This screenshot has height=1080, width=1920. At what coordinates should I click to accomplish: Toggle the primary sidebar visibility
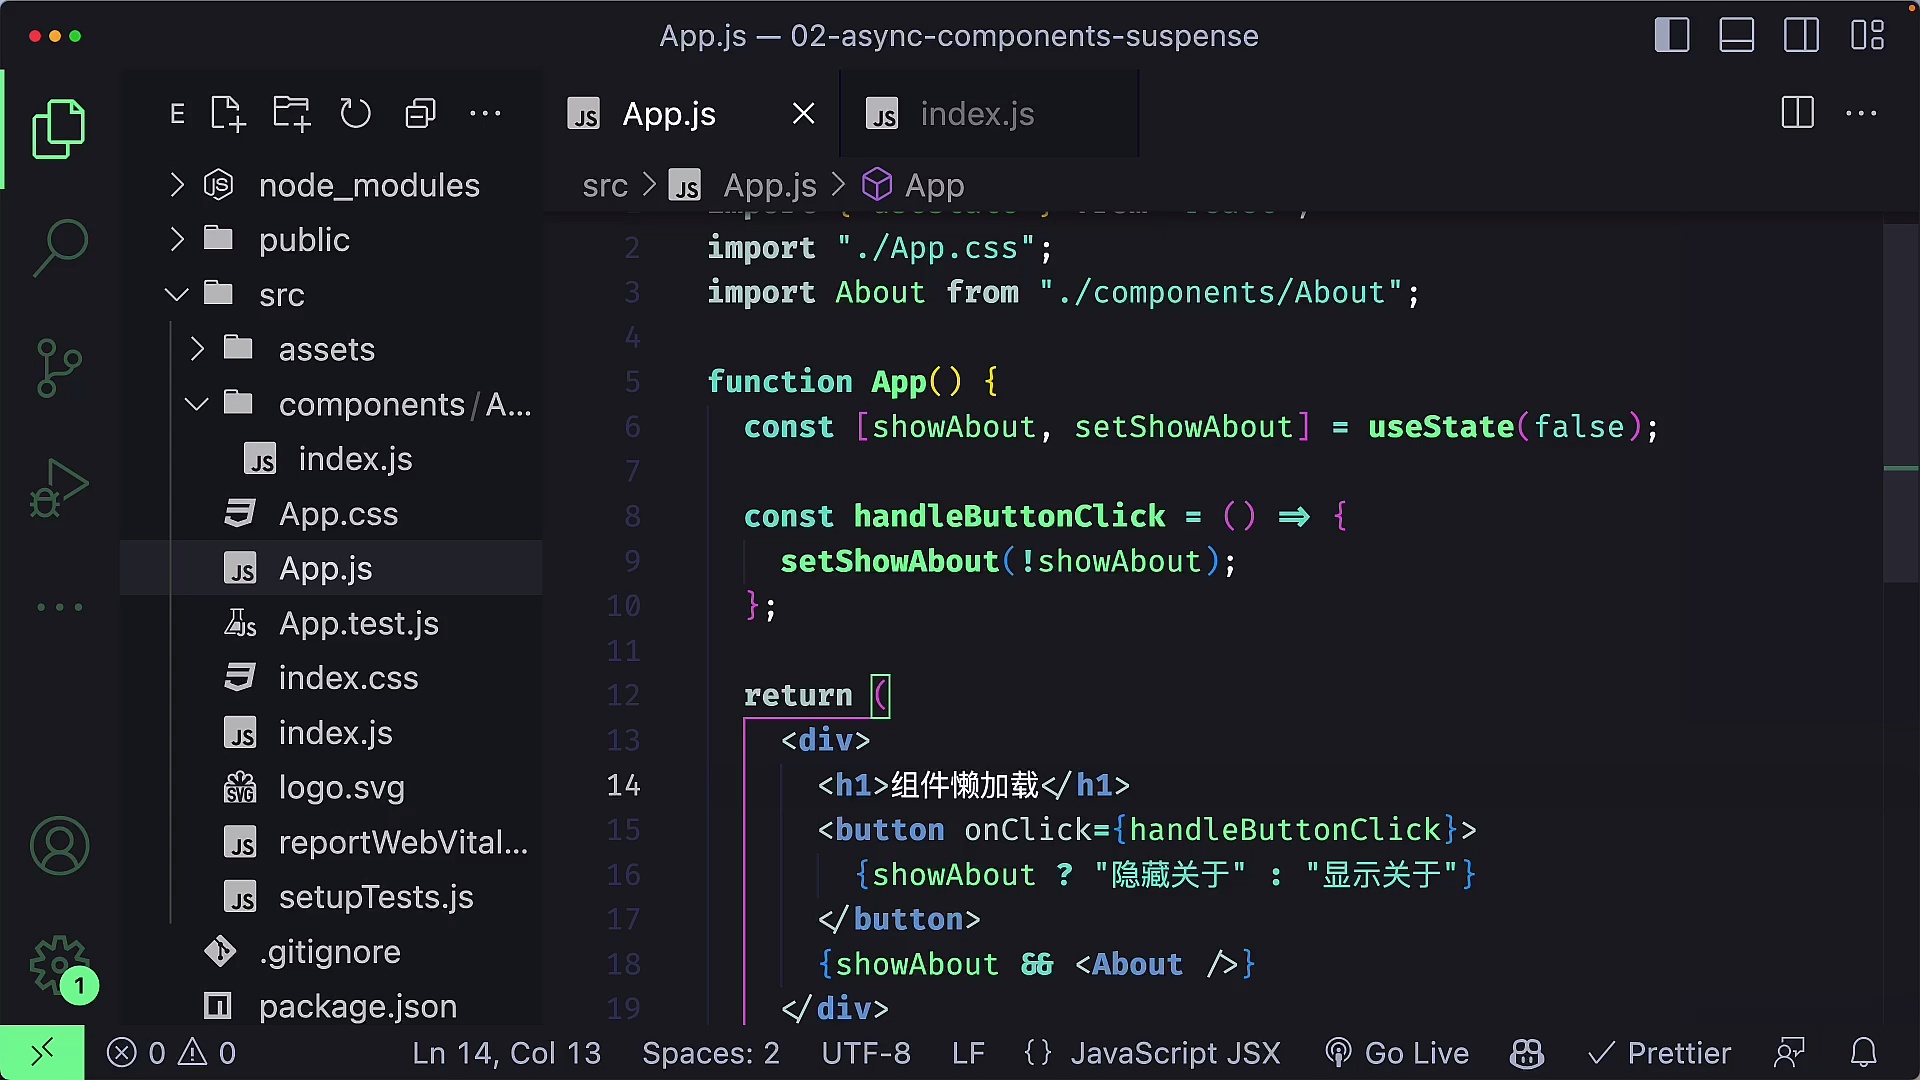point(1671,35)
